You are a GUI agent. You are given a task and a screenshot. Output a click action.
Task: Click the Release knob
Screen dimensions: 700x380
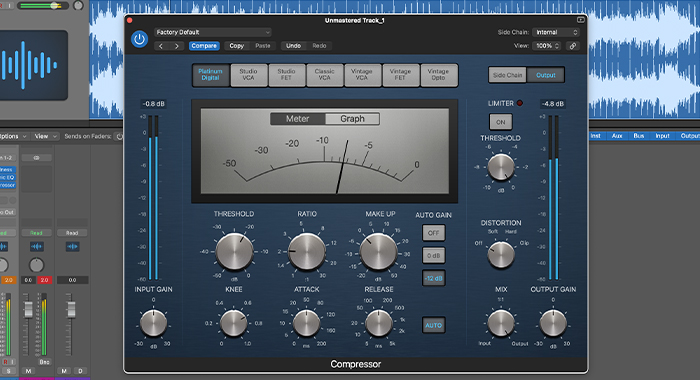pyautogui.click(x=379, y=323)
